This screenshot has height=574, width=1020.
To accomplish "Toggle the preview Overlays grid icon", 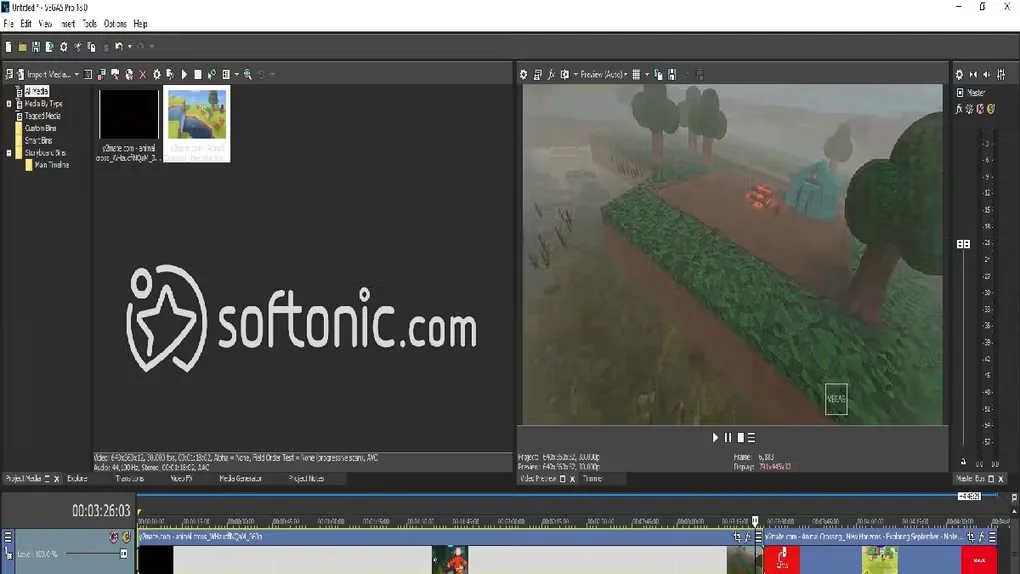I will click(x=636, y=75).
